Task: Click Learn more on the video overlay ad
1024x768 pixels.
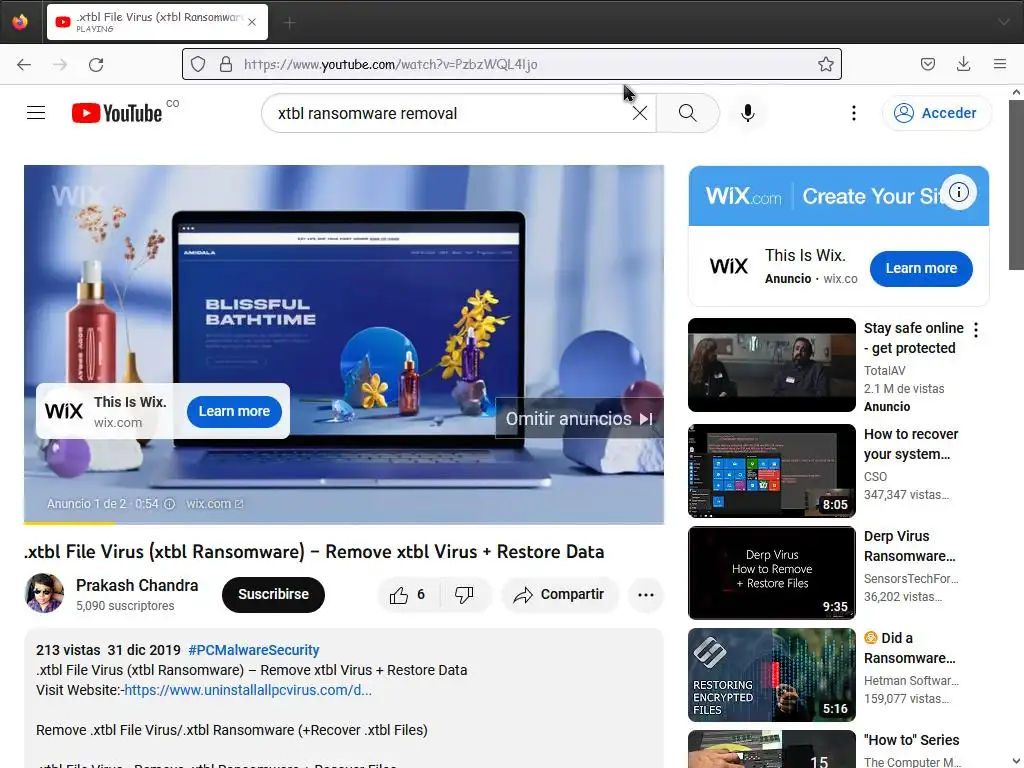Action: coord(234,411)
